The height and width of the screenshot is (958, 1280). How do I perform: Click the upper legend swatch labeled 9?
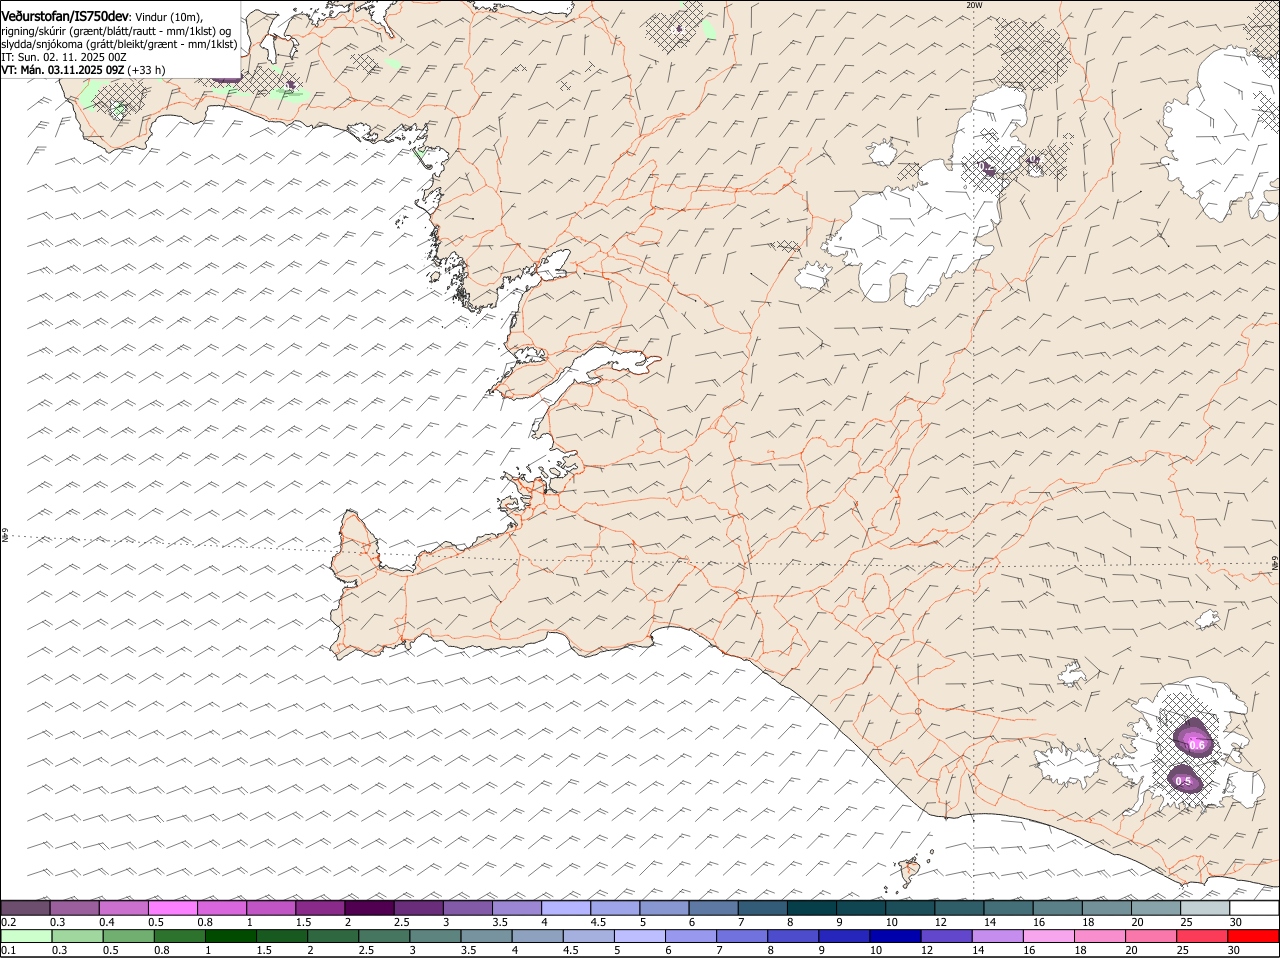[861, 908]
